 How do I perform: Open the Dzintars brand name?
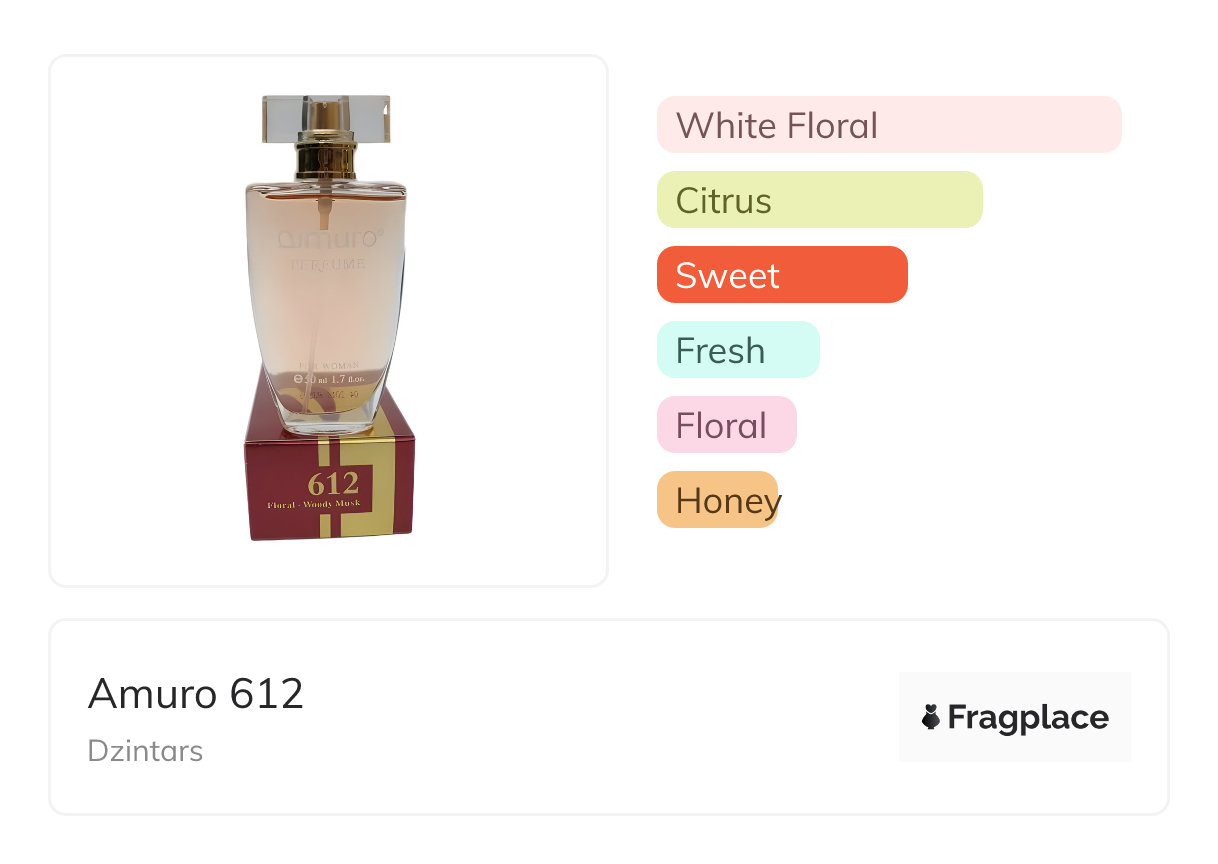145,750
